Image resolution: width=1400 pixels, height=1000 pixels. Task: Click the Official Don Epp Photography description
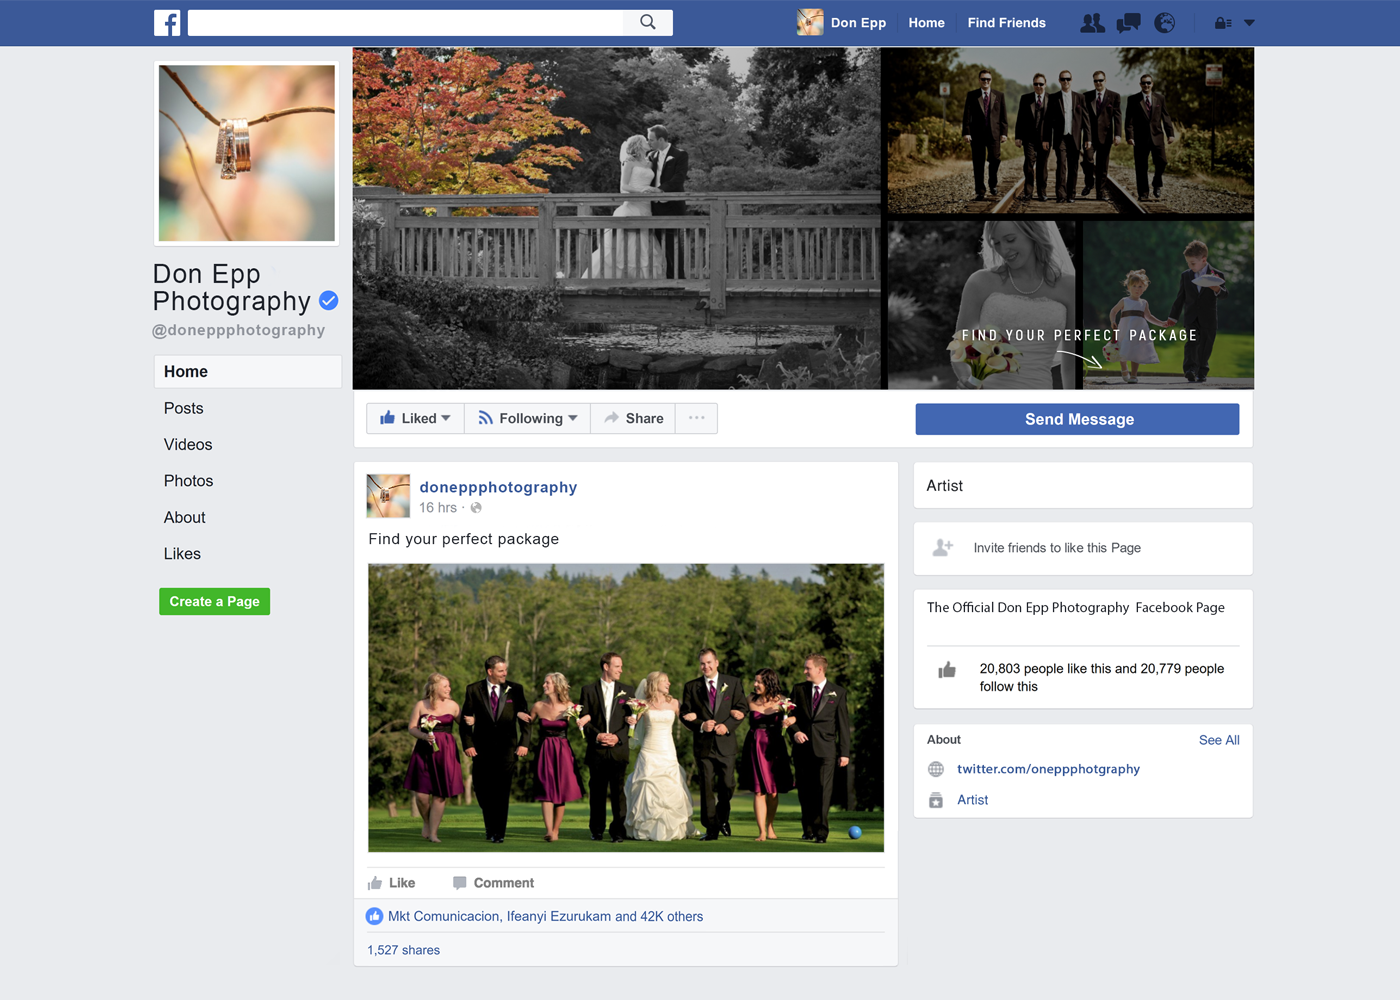click(x=1076, y=607)
